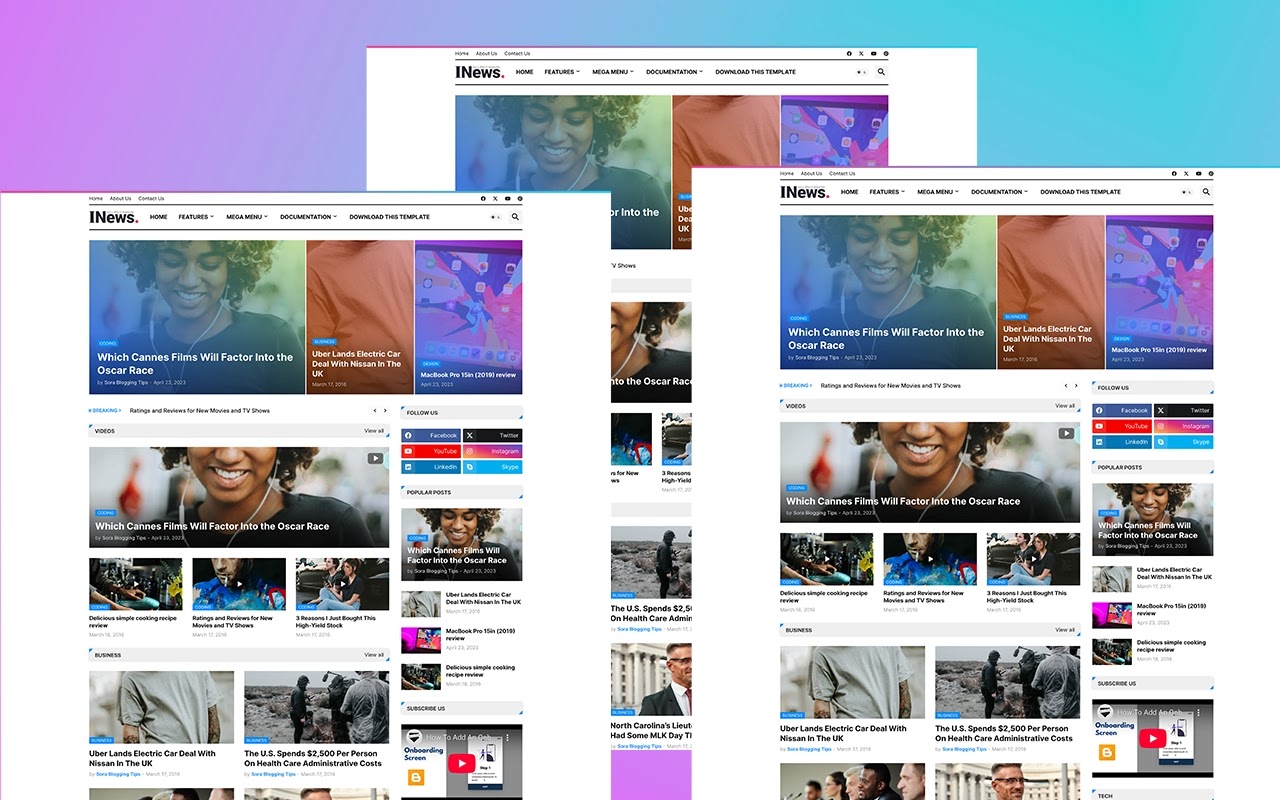
Task: Click the X icon in the left page's top bar
Action: 496,199
